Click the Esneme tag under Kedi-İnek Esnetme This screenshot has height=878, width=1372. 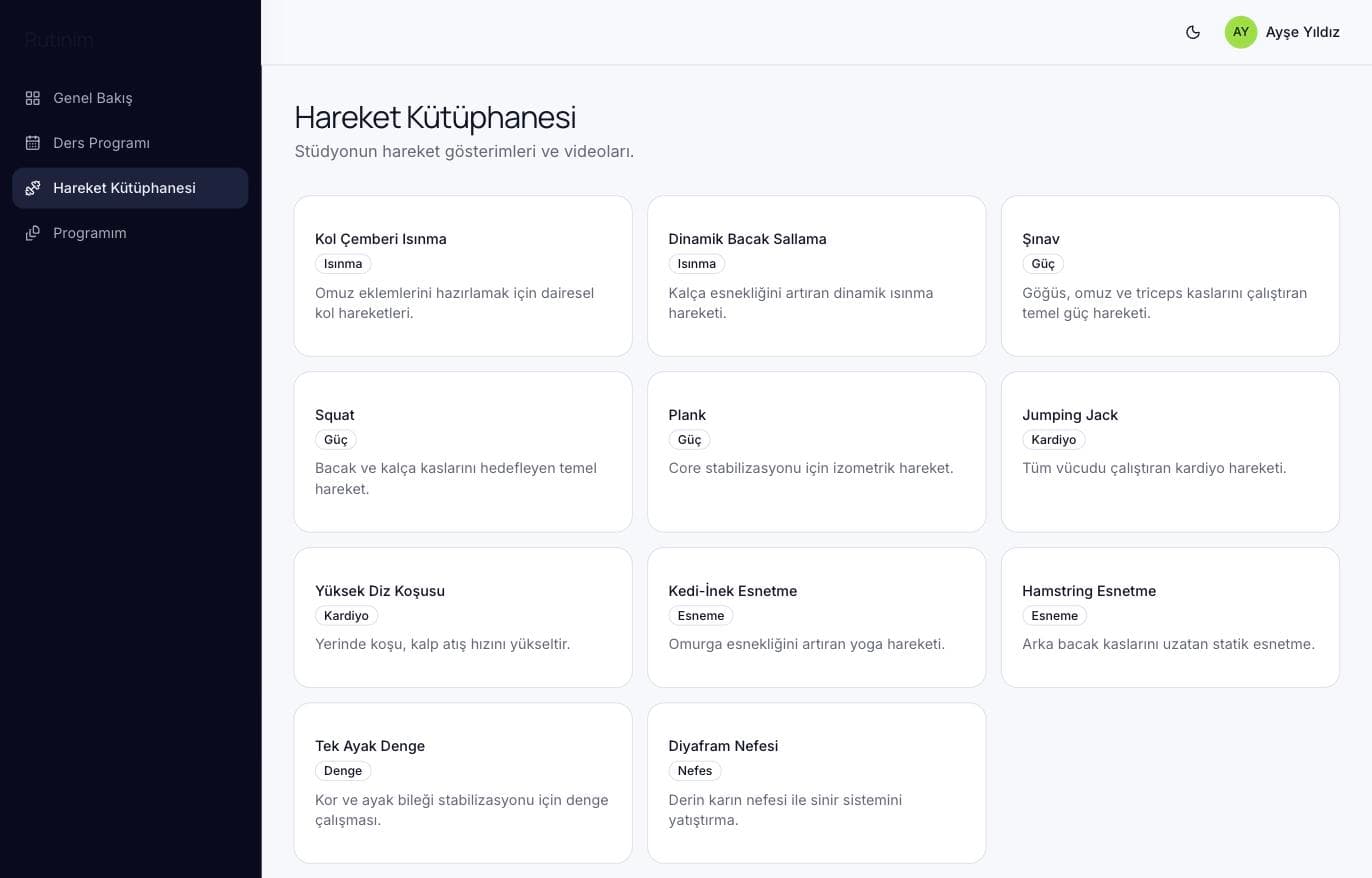701,616
